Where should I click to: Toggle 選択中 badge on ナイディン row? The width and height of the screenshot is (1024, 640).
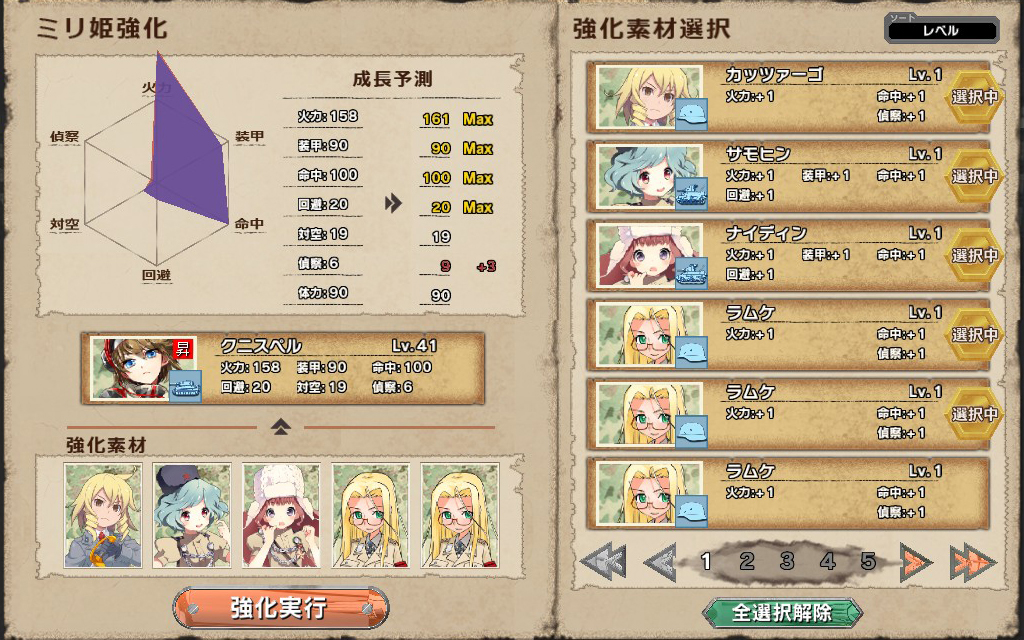974,255
